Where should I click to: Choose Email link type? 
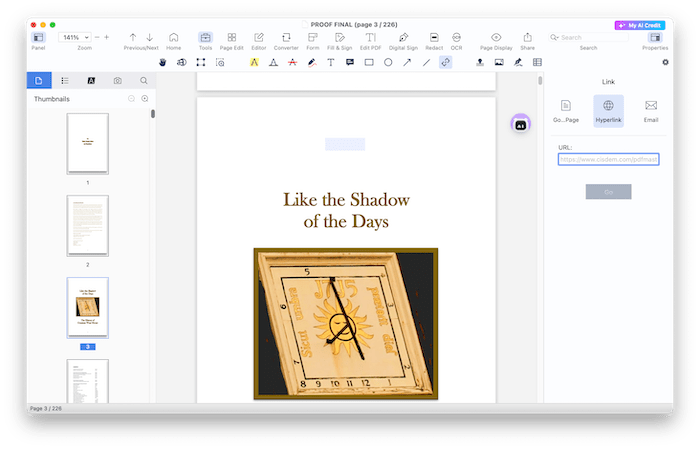pos(651,111)
